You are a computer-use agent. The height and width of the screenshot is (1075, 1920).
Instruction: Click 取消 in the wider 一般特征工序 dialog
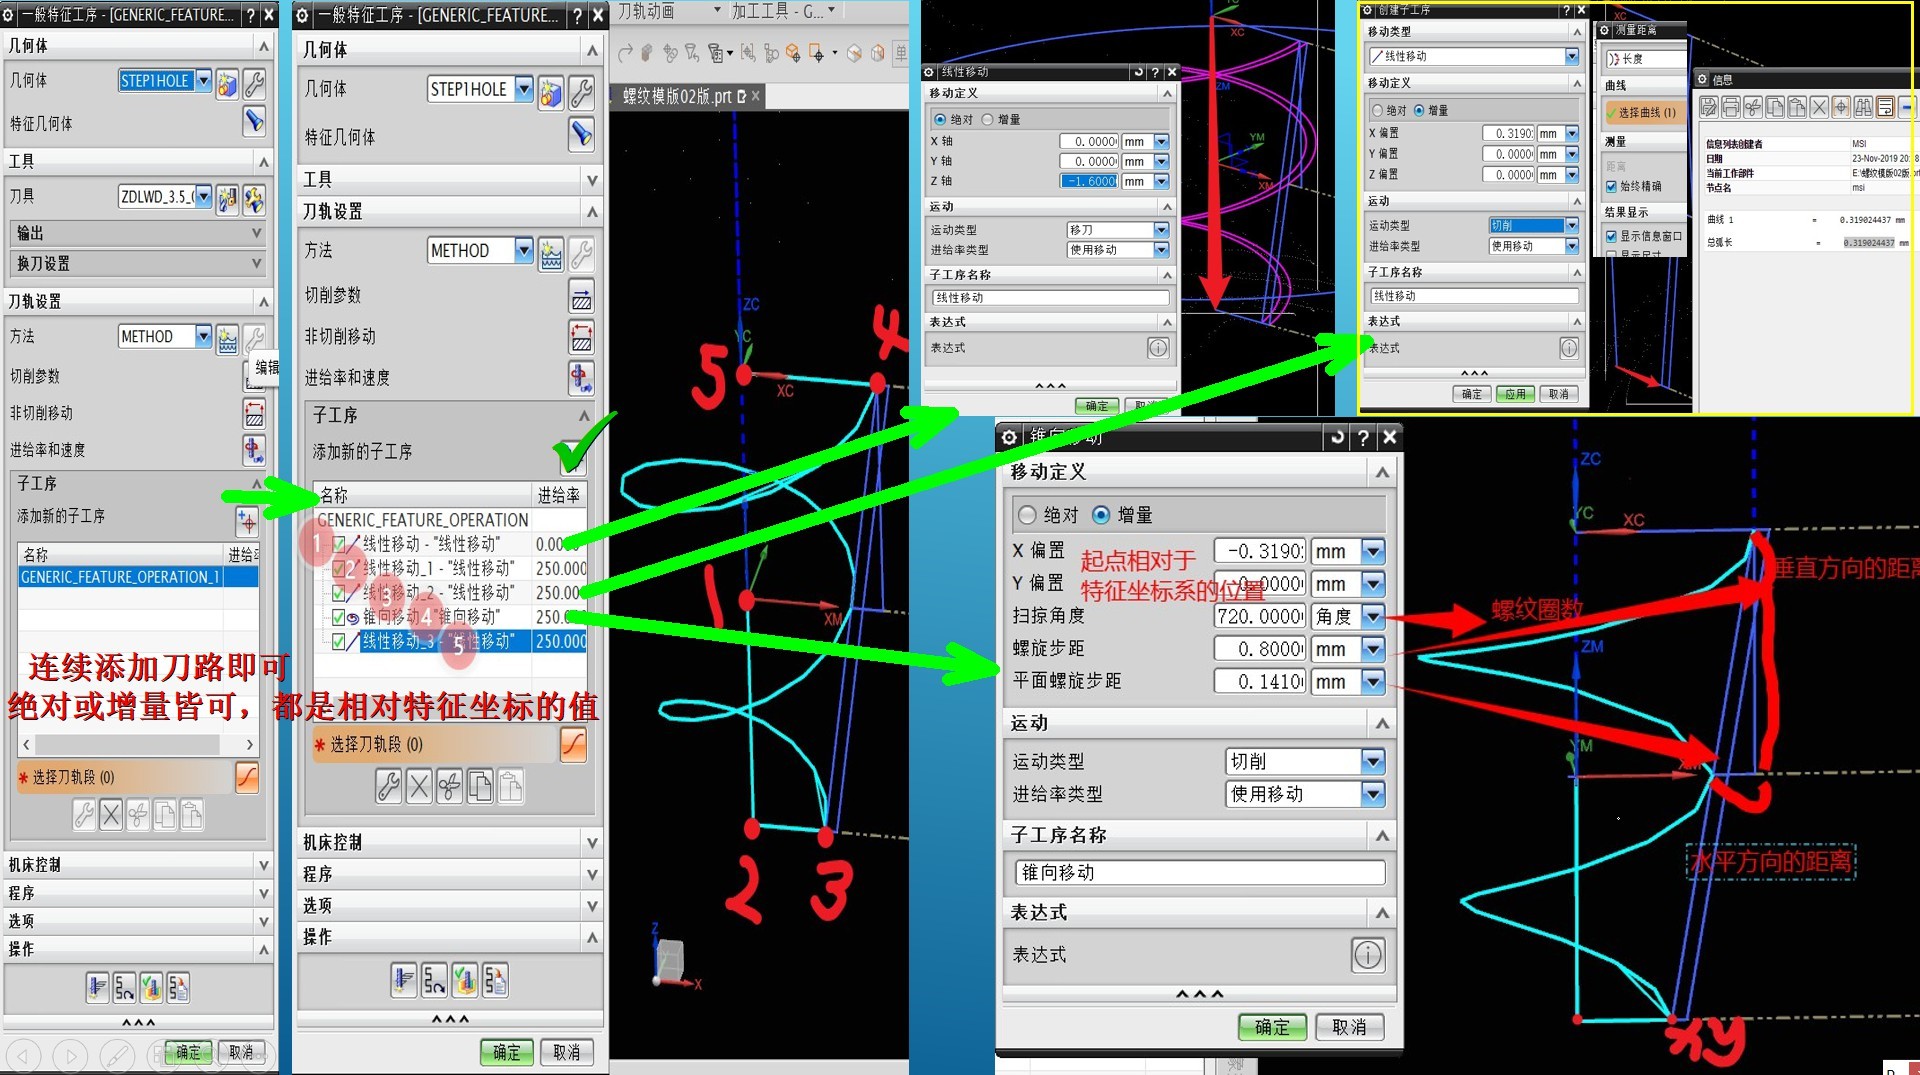(x=567, y=1053)
